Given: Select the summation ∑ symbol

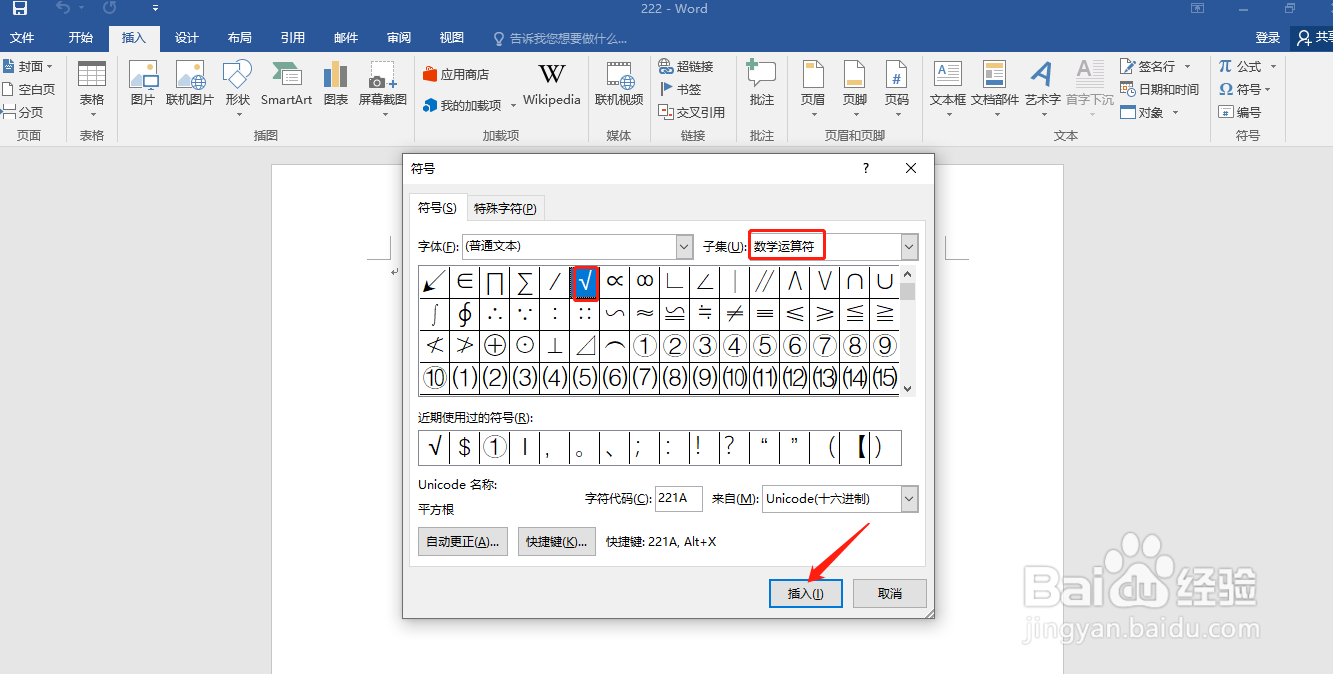Looking at the screenshot, I should point(525,282).
